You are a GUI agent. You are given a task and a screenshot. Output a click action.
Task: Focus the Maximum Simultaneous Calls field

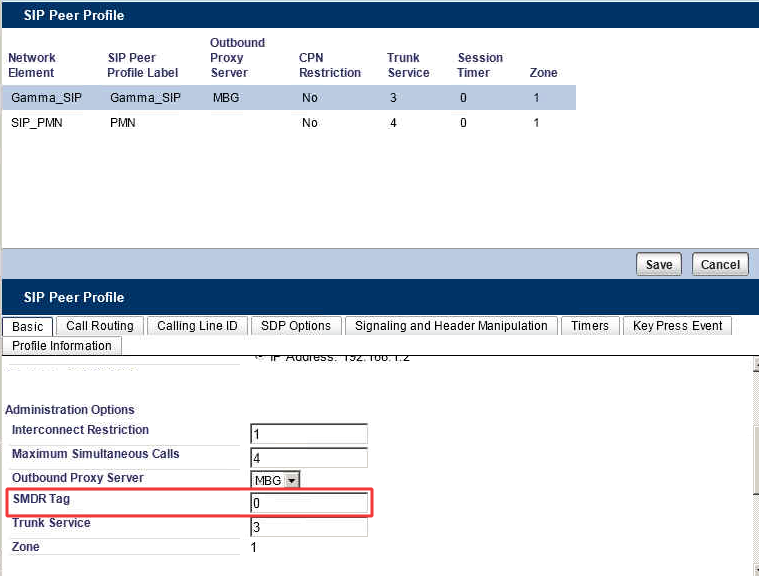click(309, 458)
